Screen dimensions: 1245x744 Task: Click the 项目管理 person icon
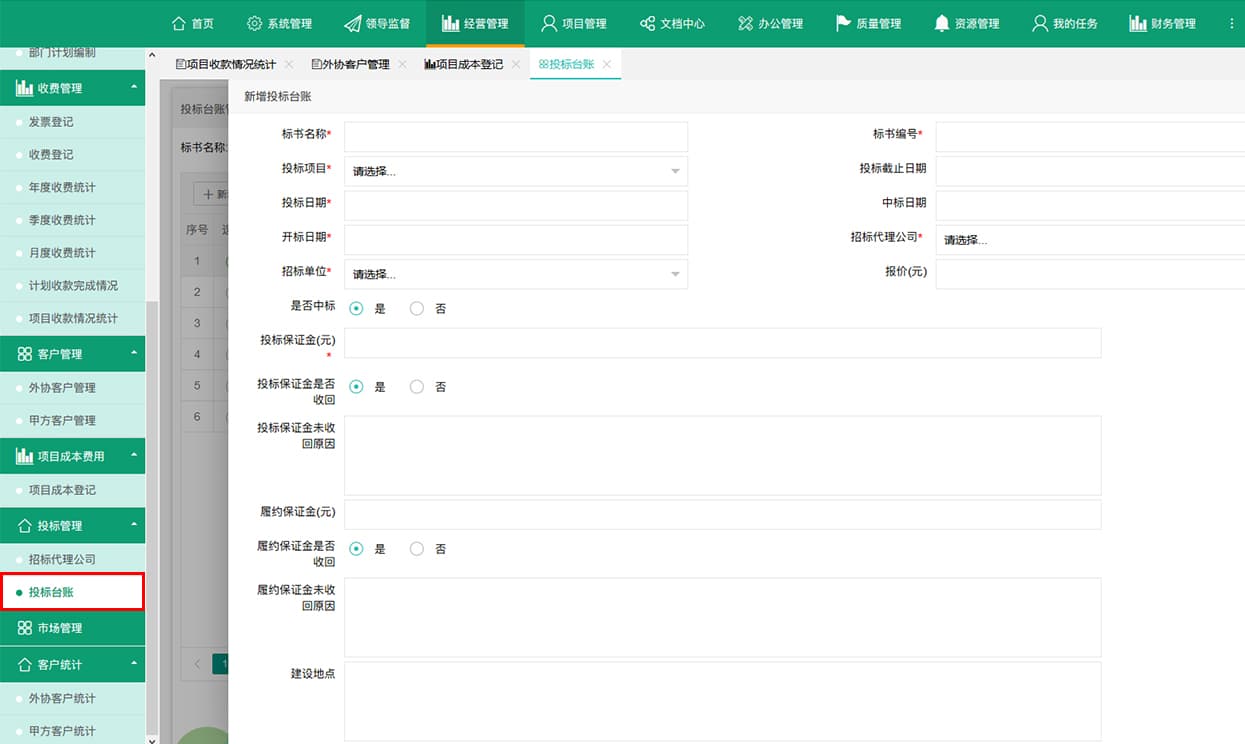pyautogui.click(x=549, y=23)
